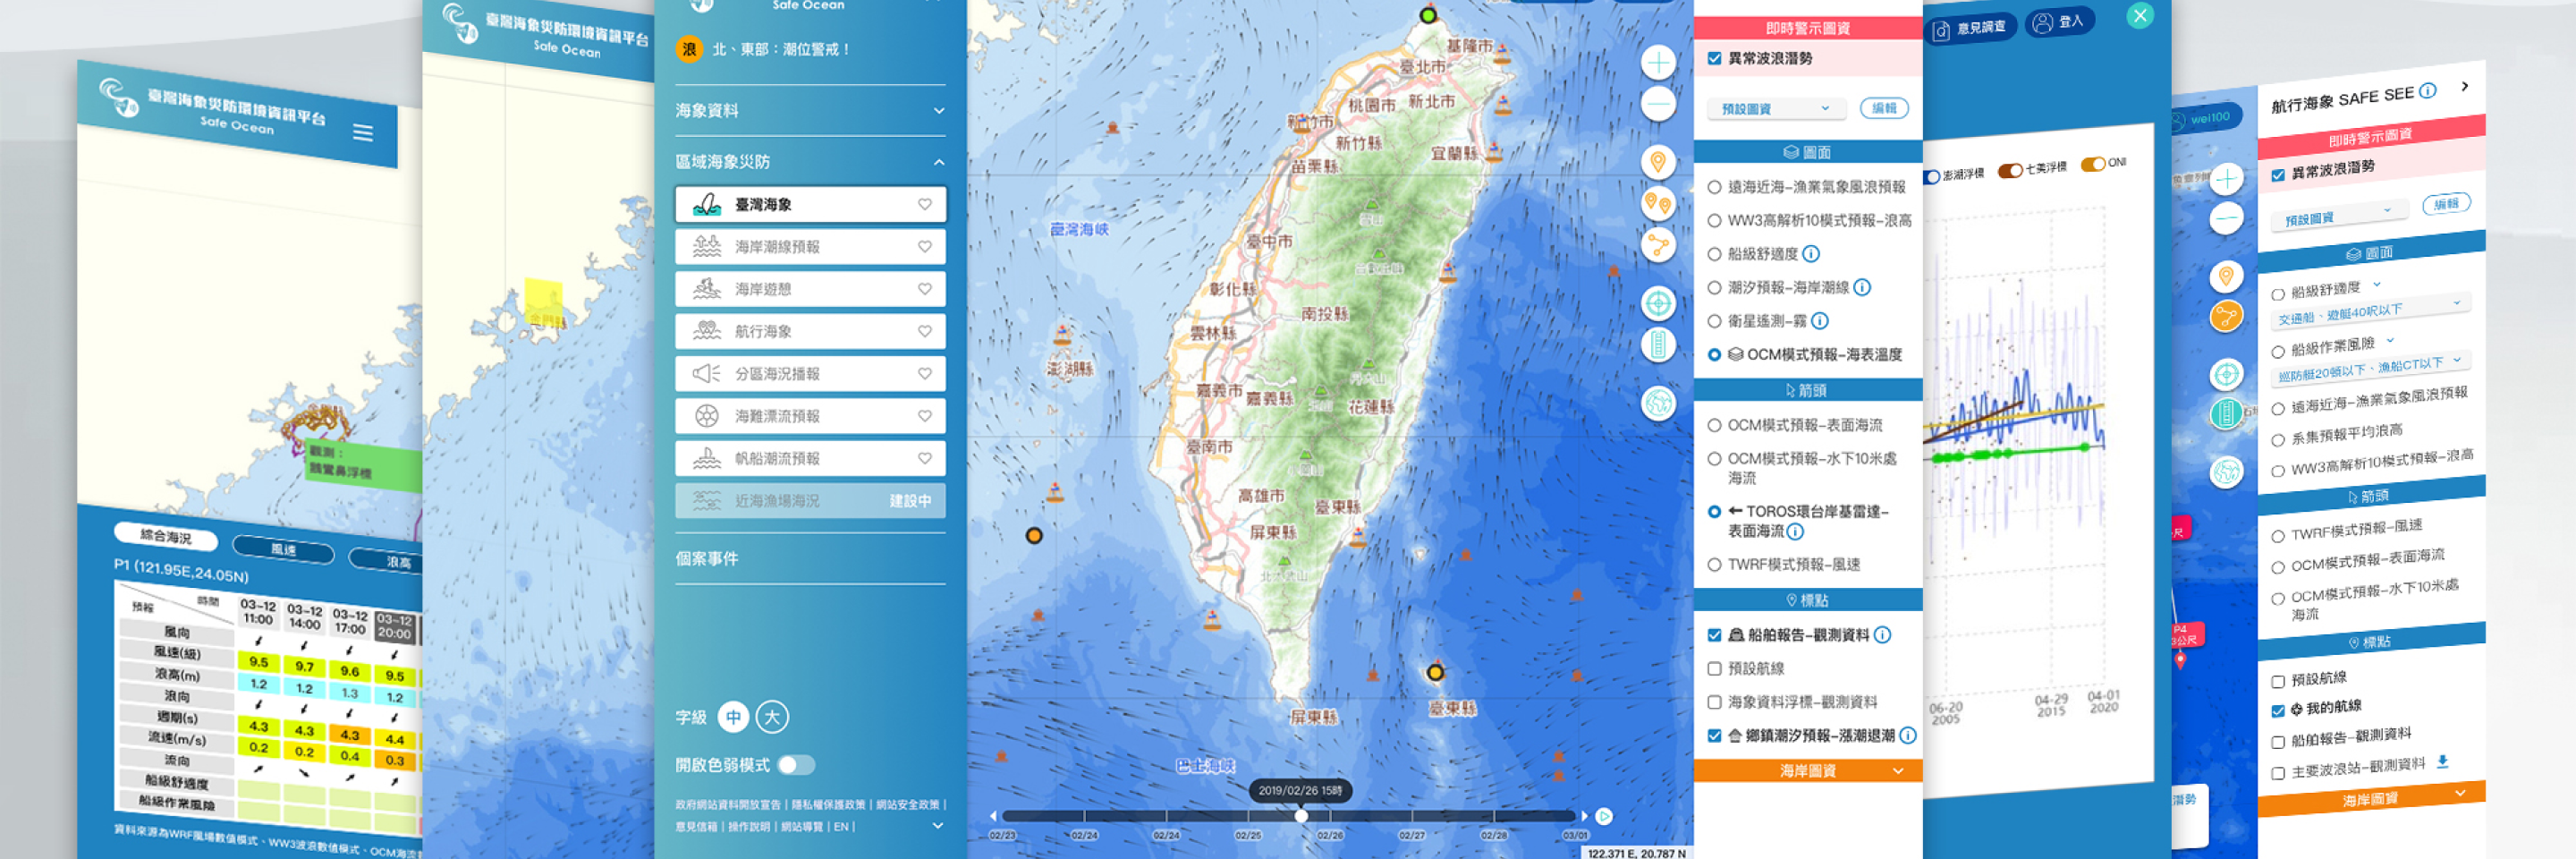The height and width of the screenshot is (859, 2576).
Task: Click the ruler measure tool on main map
Action: point(1658,345)
